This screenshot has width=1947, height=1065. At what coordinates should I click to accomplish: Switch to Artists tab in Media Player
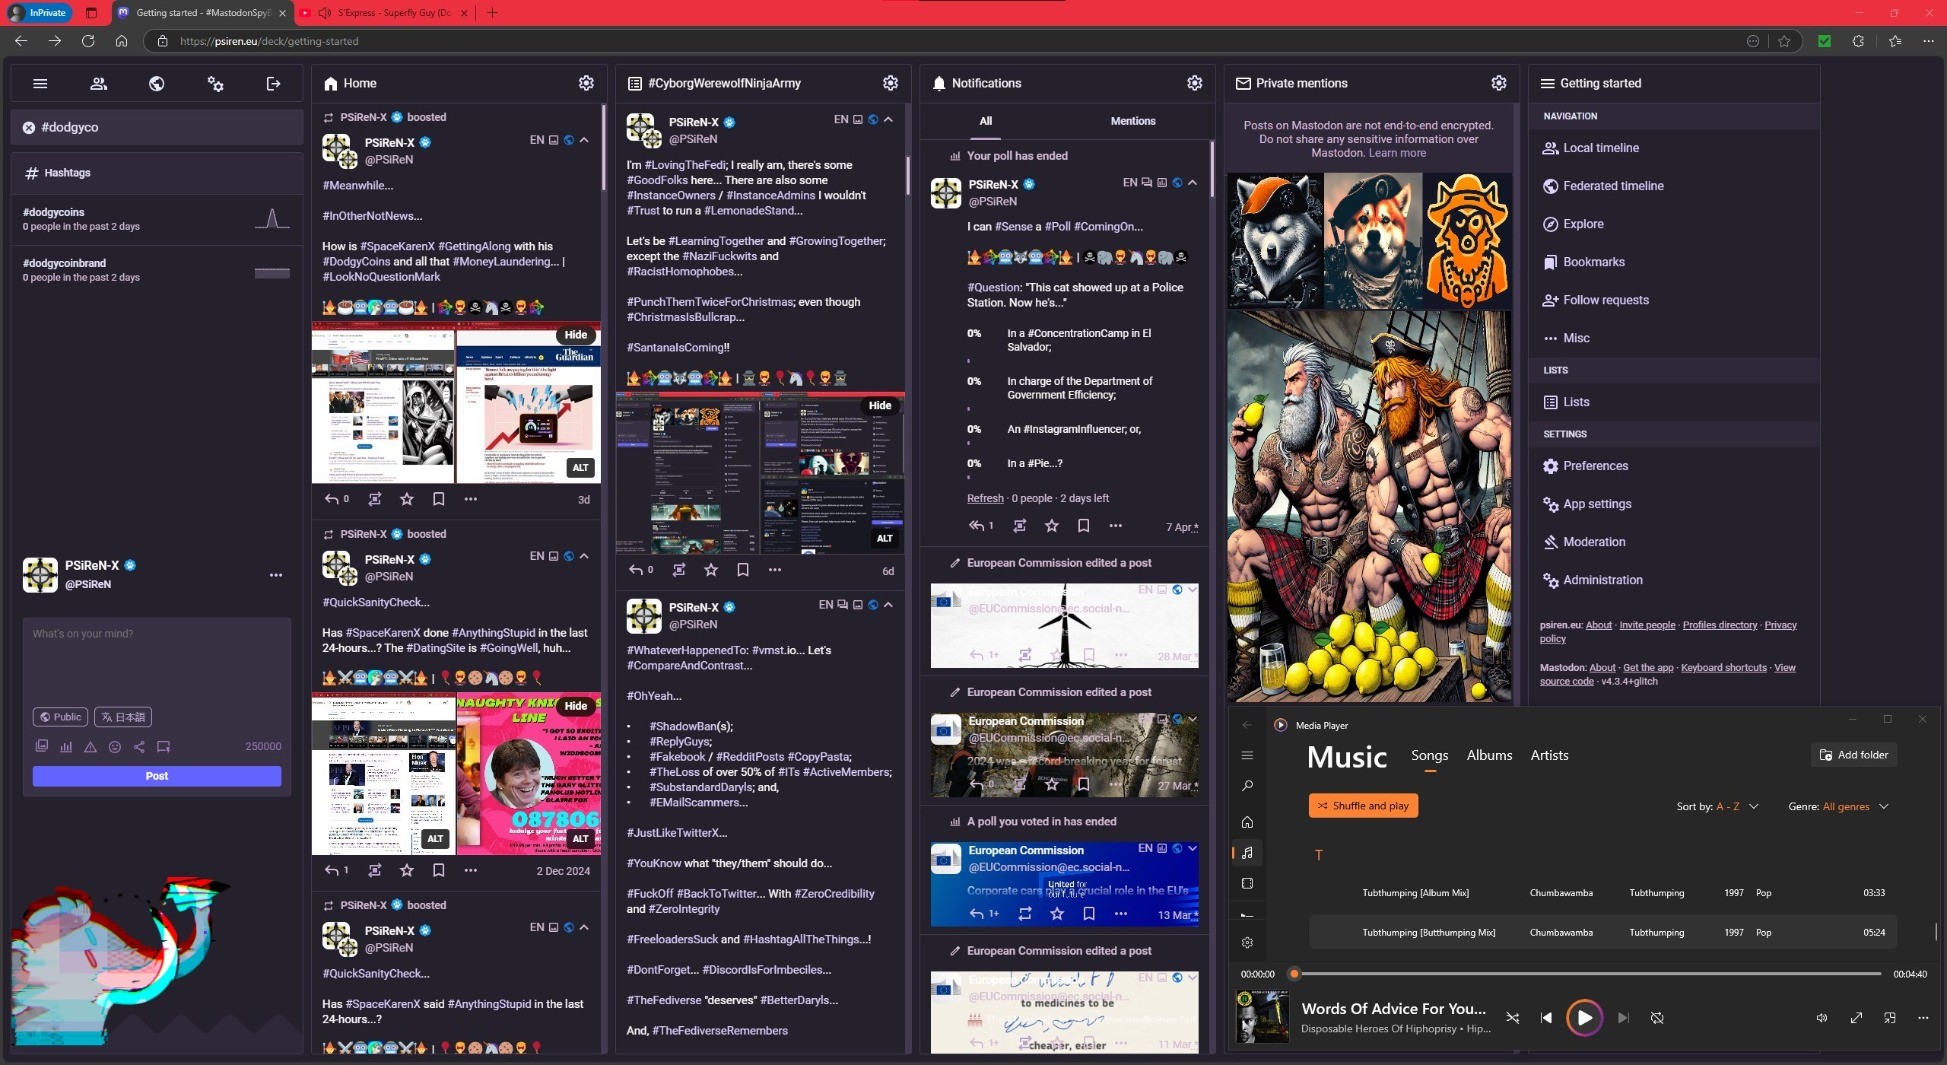tap(1549, 756)
